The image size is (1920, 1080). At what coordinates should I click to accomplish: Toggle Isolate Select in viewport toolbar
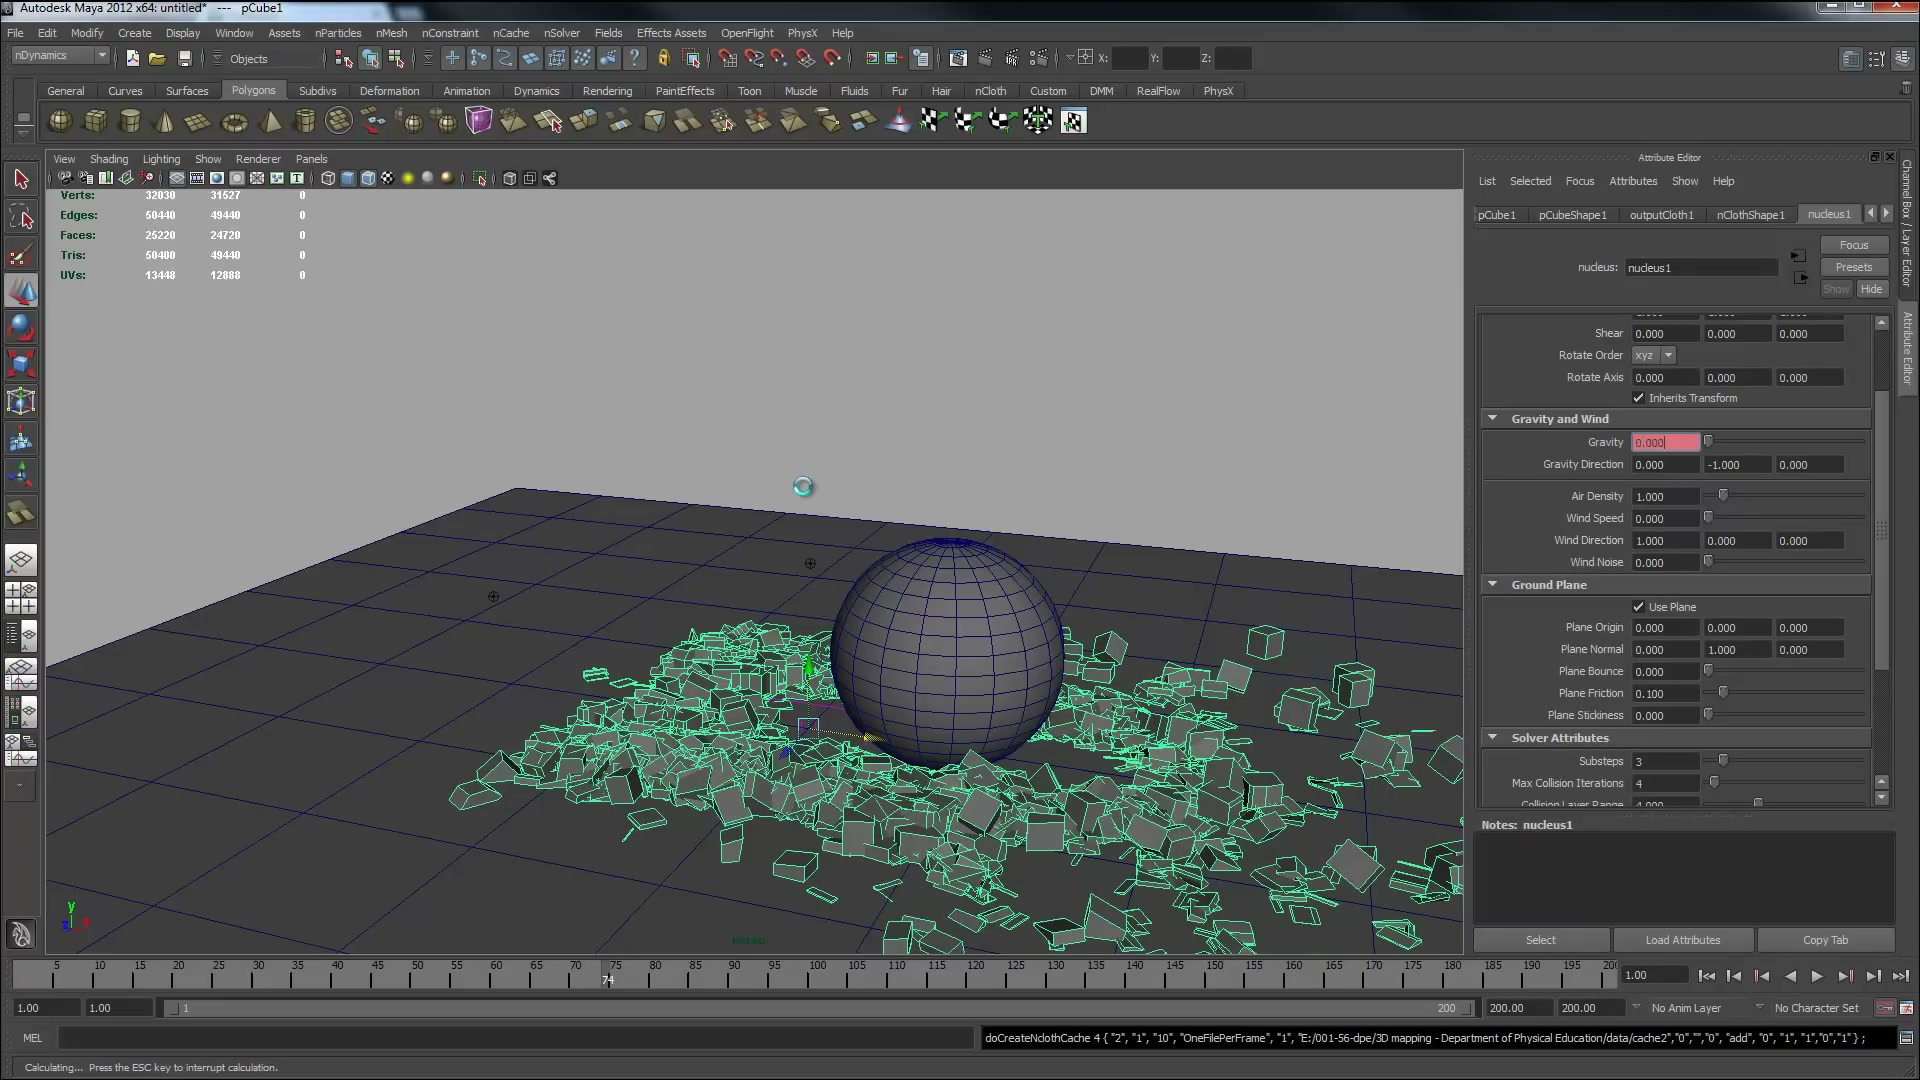(x=480, y=178)
